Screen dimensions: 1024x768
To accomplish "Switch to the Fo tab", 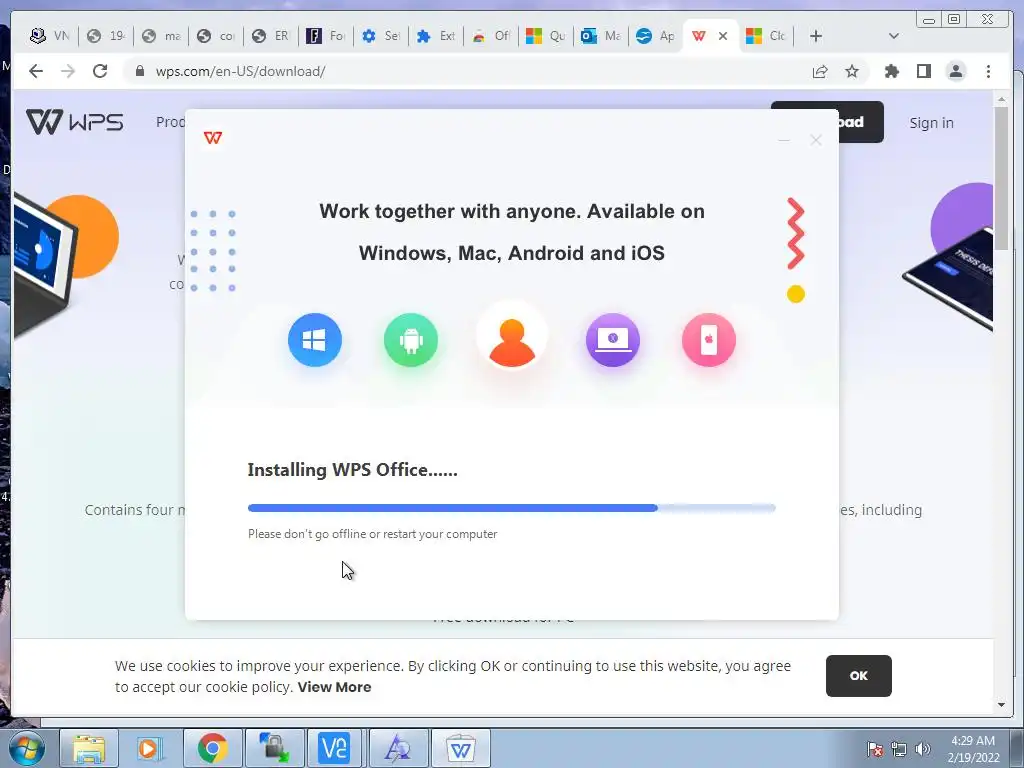I will (x=326, y=36).
